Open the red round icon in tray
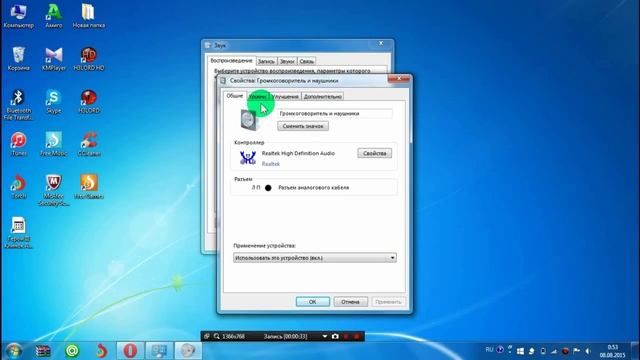Screen dimensions: 640x360 click(565, 351)
